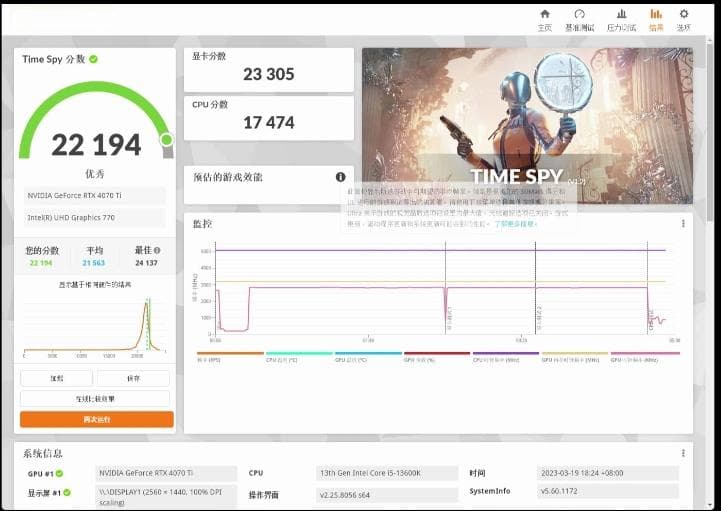Toggle the pink GPU clock frequency legend
The width and height of the screenshot is (721, 511).
click(x=645, y=357)
